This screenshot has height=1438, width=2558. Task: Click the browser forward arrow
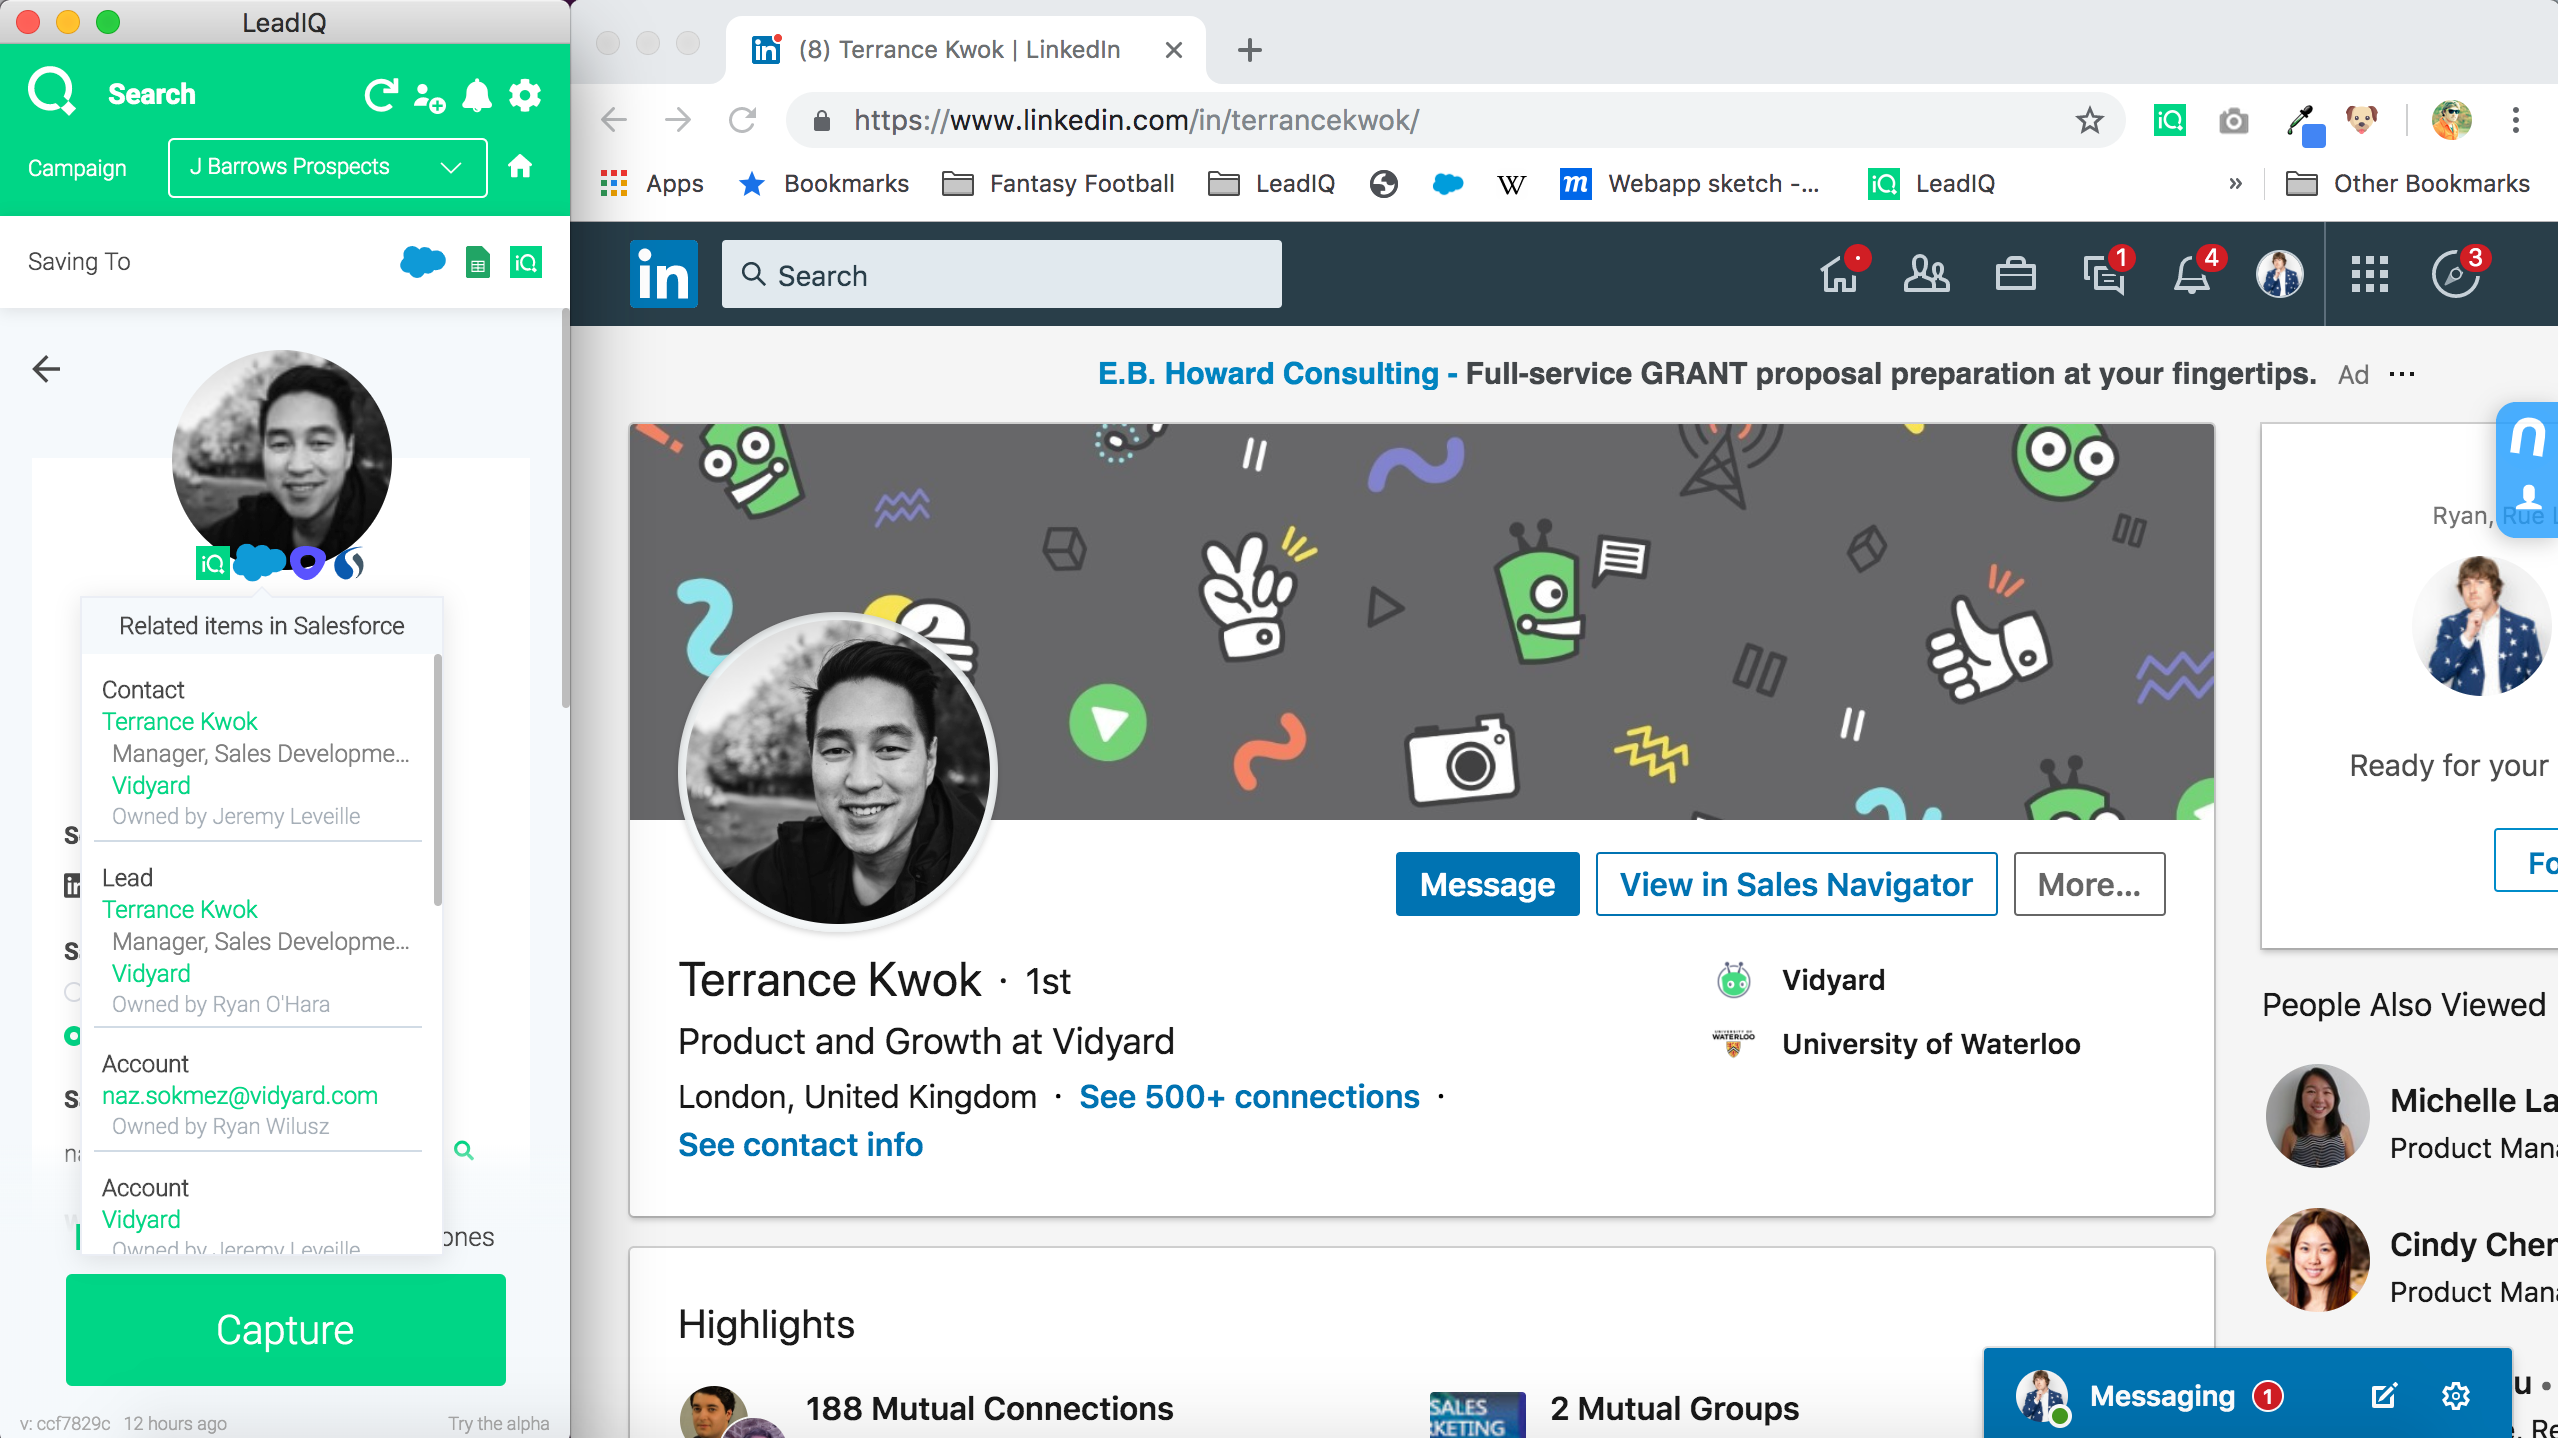(678, 120)
